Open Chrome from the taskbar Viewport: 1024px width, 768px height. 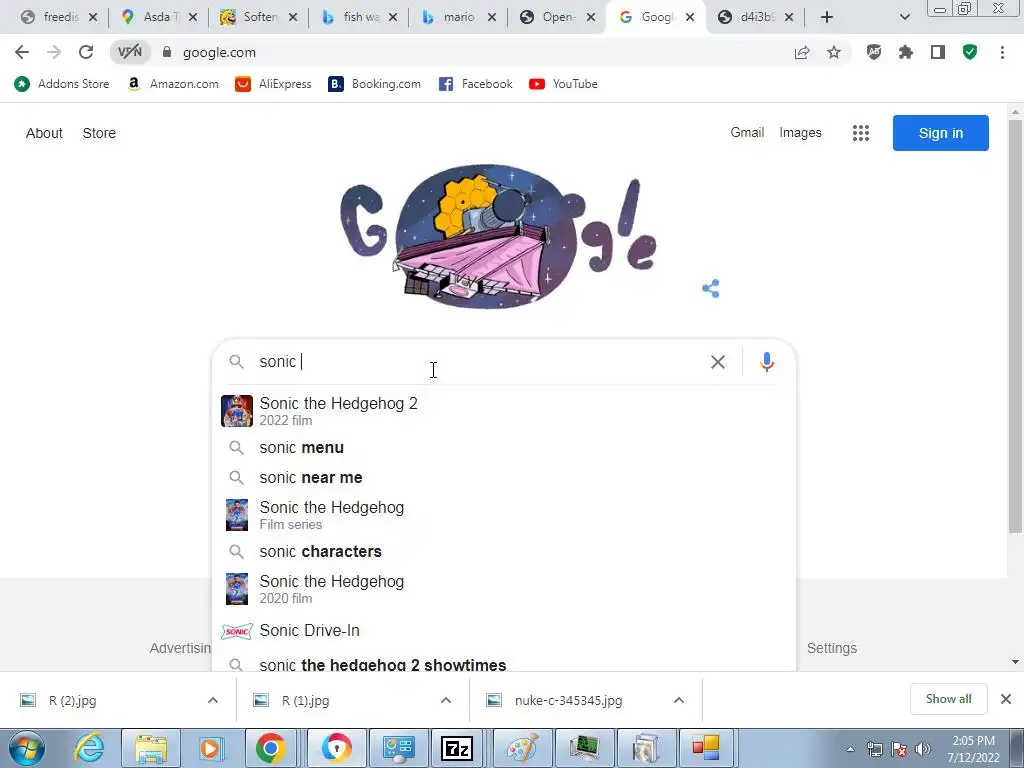coord(270,748)
